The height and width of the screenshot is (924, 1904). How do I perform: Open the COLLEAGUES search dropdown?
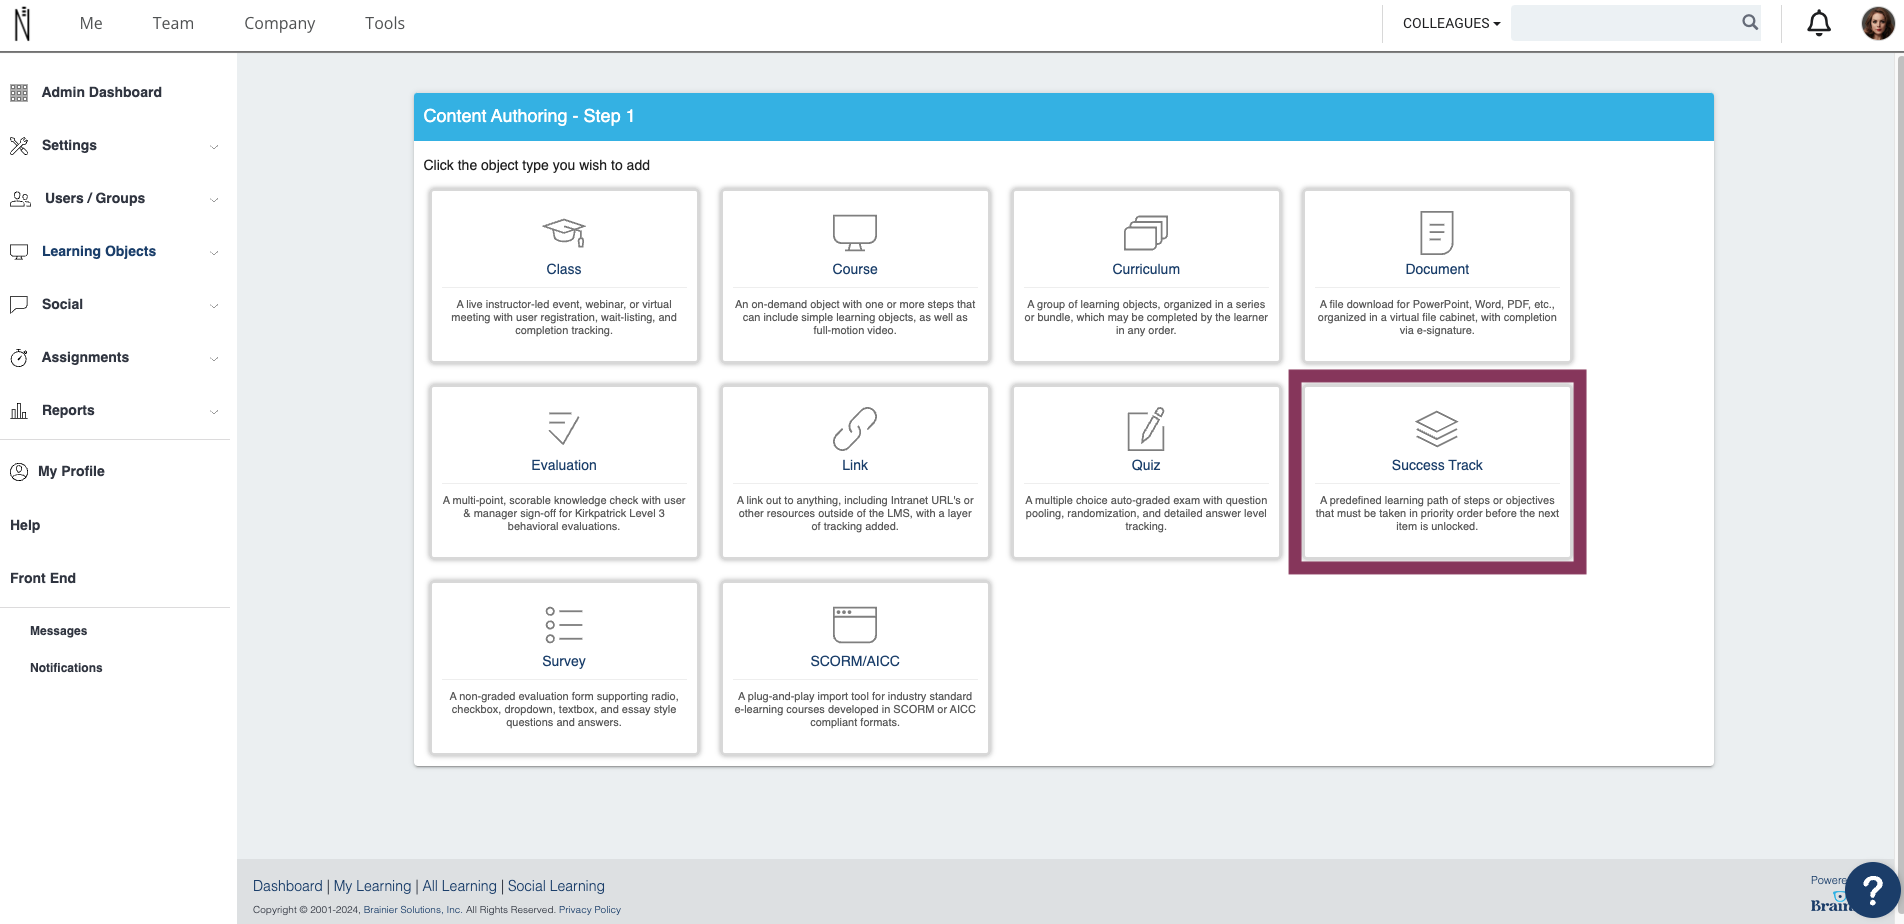[1451, 23]
